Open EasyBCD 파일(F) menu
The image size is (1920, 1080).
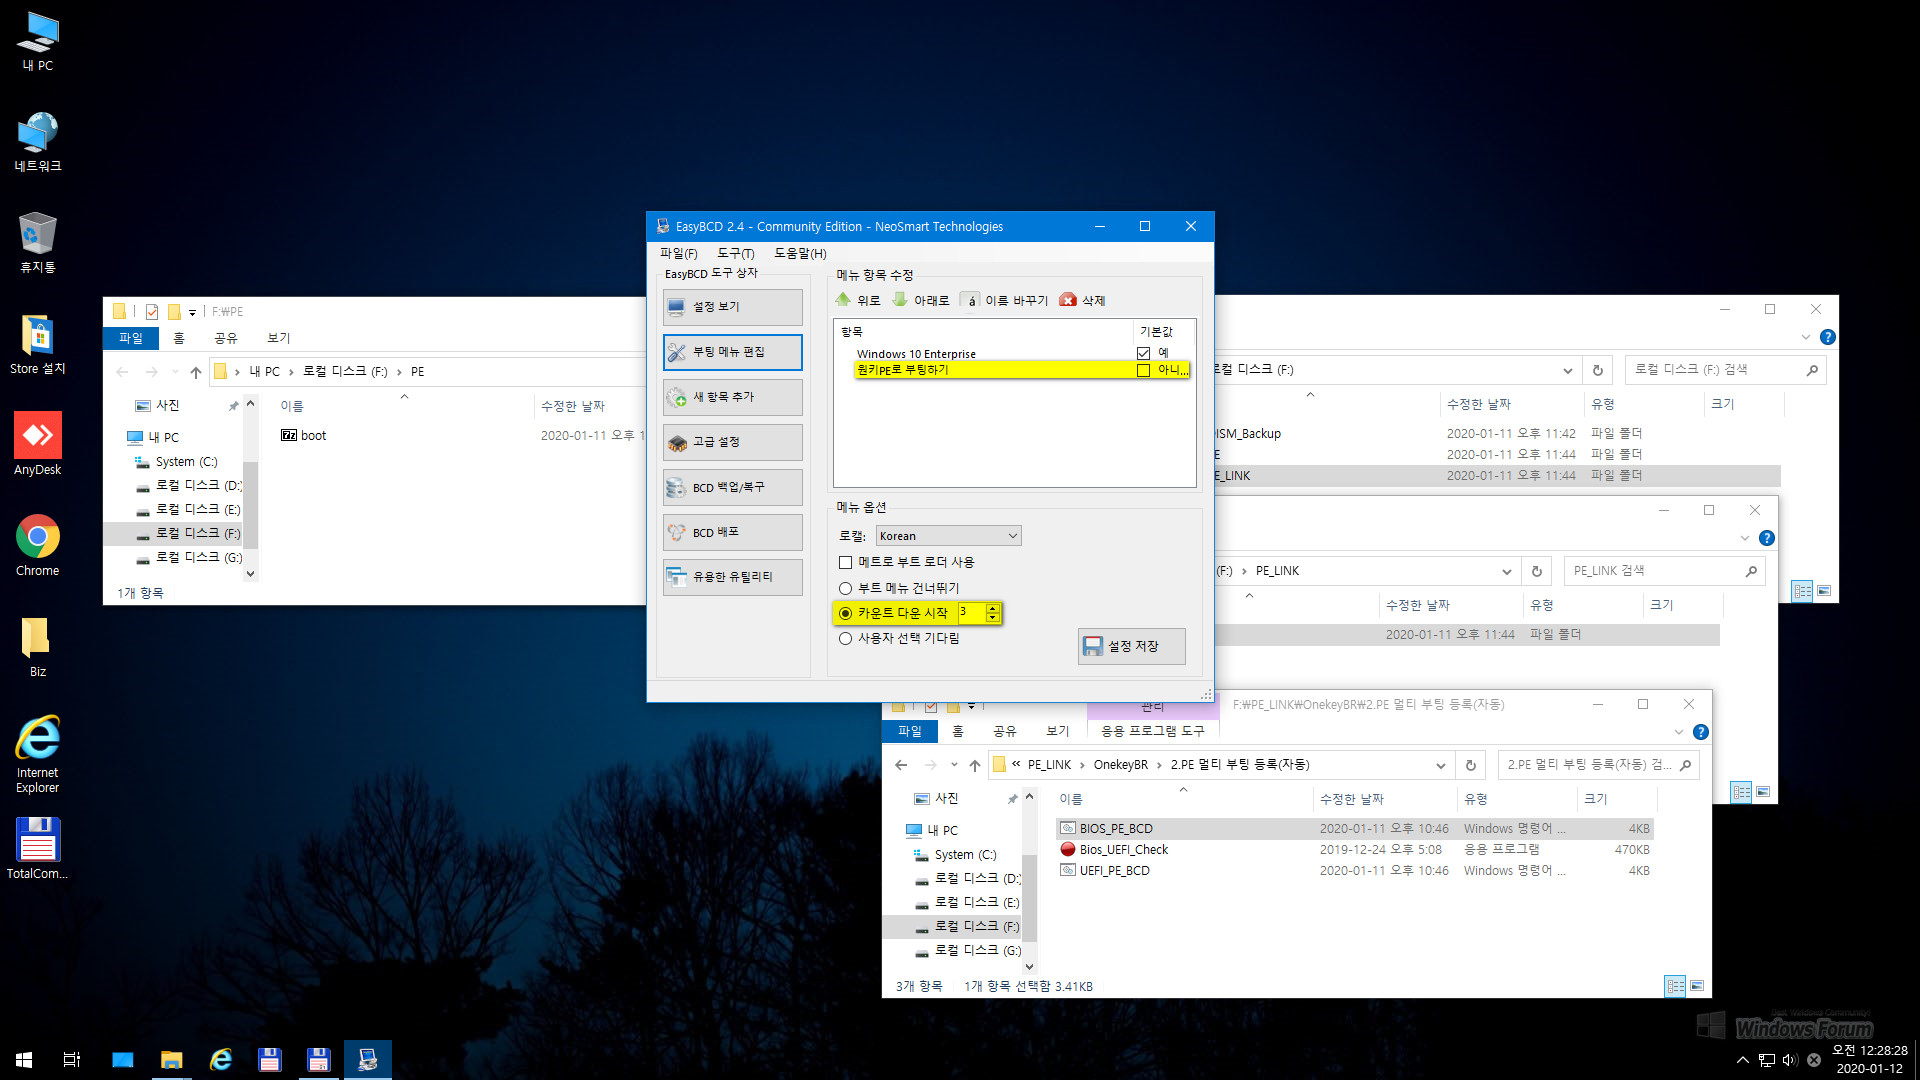pyautogui.click(x=678, y=254)
